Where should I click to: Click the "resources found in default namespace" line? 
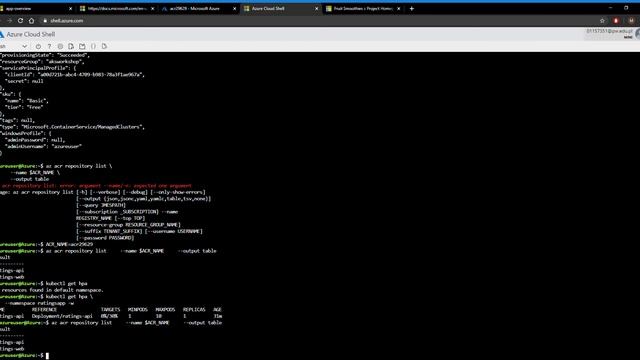[52, 290]
